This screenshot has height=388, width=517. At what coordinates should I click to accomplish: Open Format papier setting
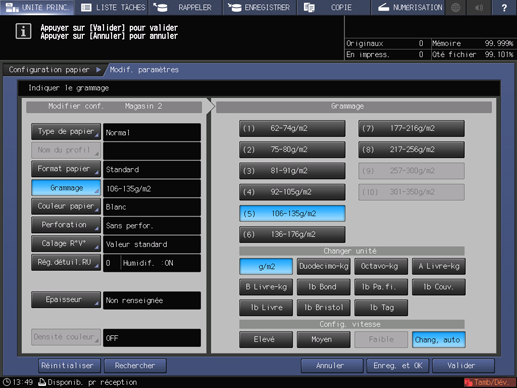[66, 169]
